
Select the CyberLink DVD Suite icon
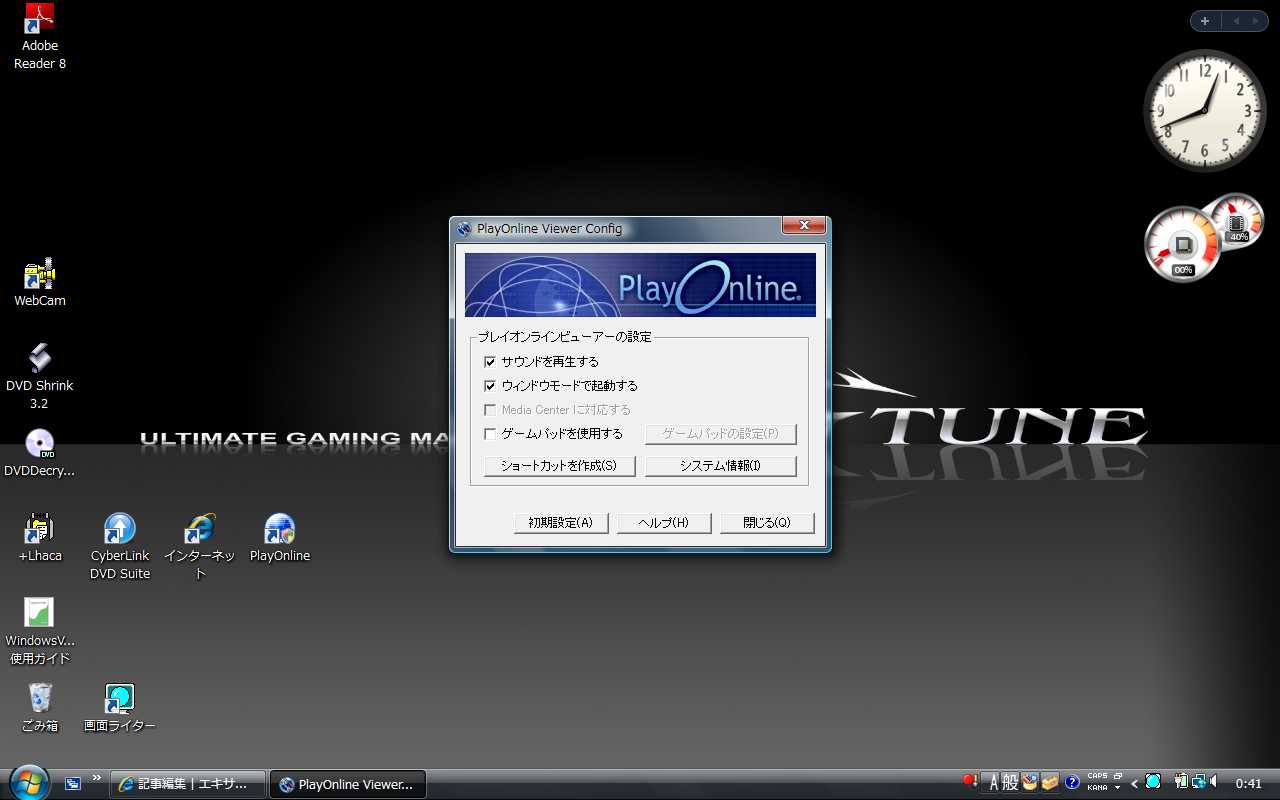pyautogui.click(x=120, y=547)
